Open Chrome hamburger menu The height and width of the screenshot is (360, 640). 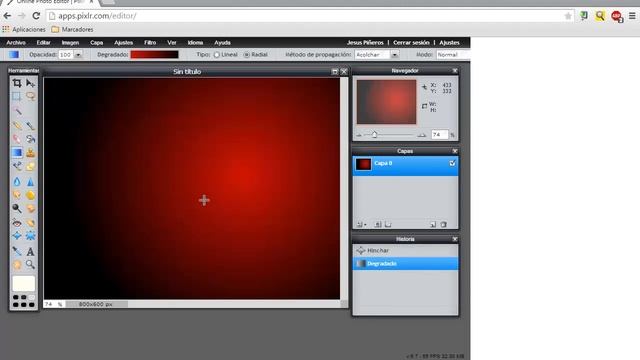[632, 16]
